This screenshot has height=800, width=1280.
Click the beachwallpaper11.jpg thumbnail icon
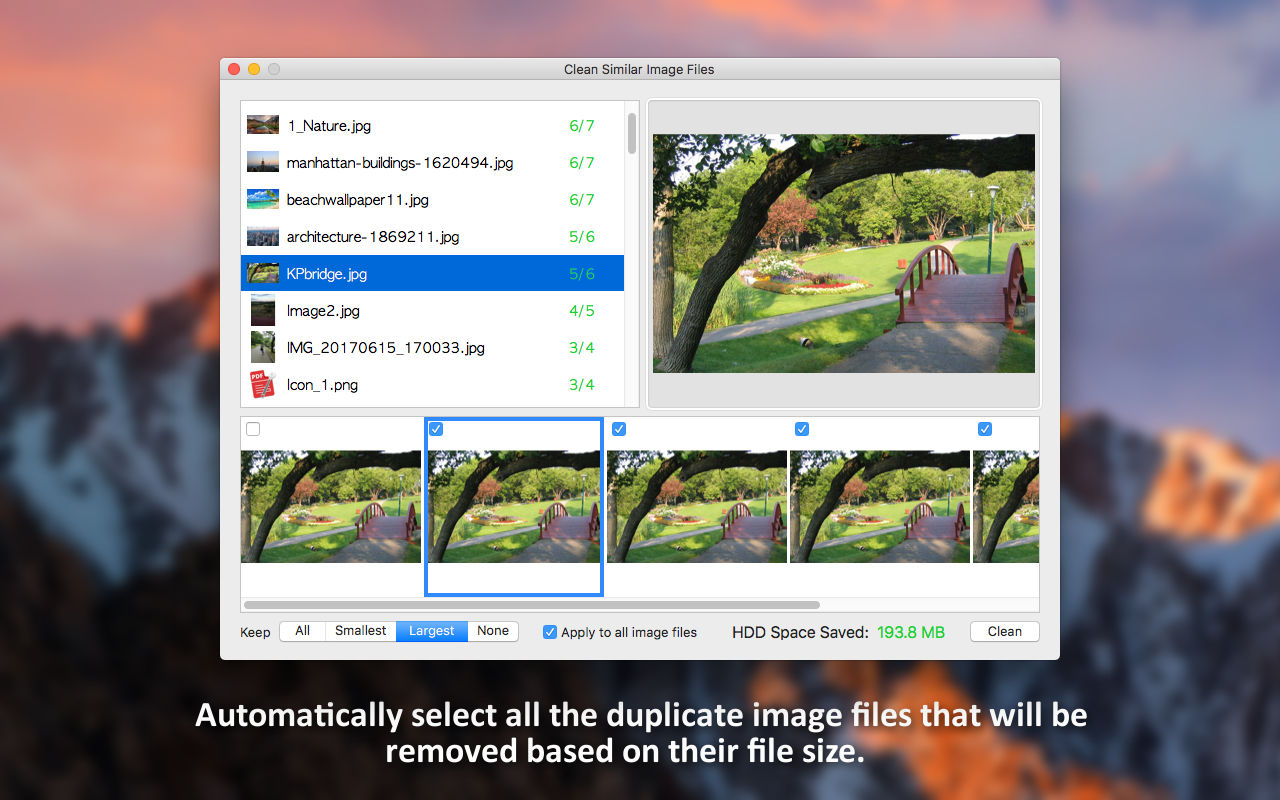(263, 199)
